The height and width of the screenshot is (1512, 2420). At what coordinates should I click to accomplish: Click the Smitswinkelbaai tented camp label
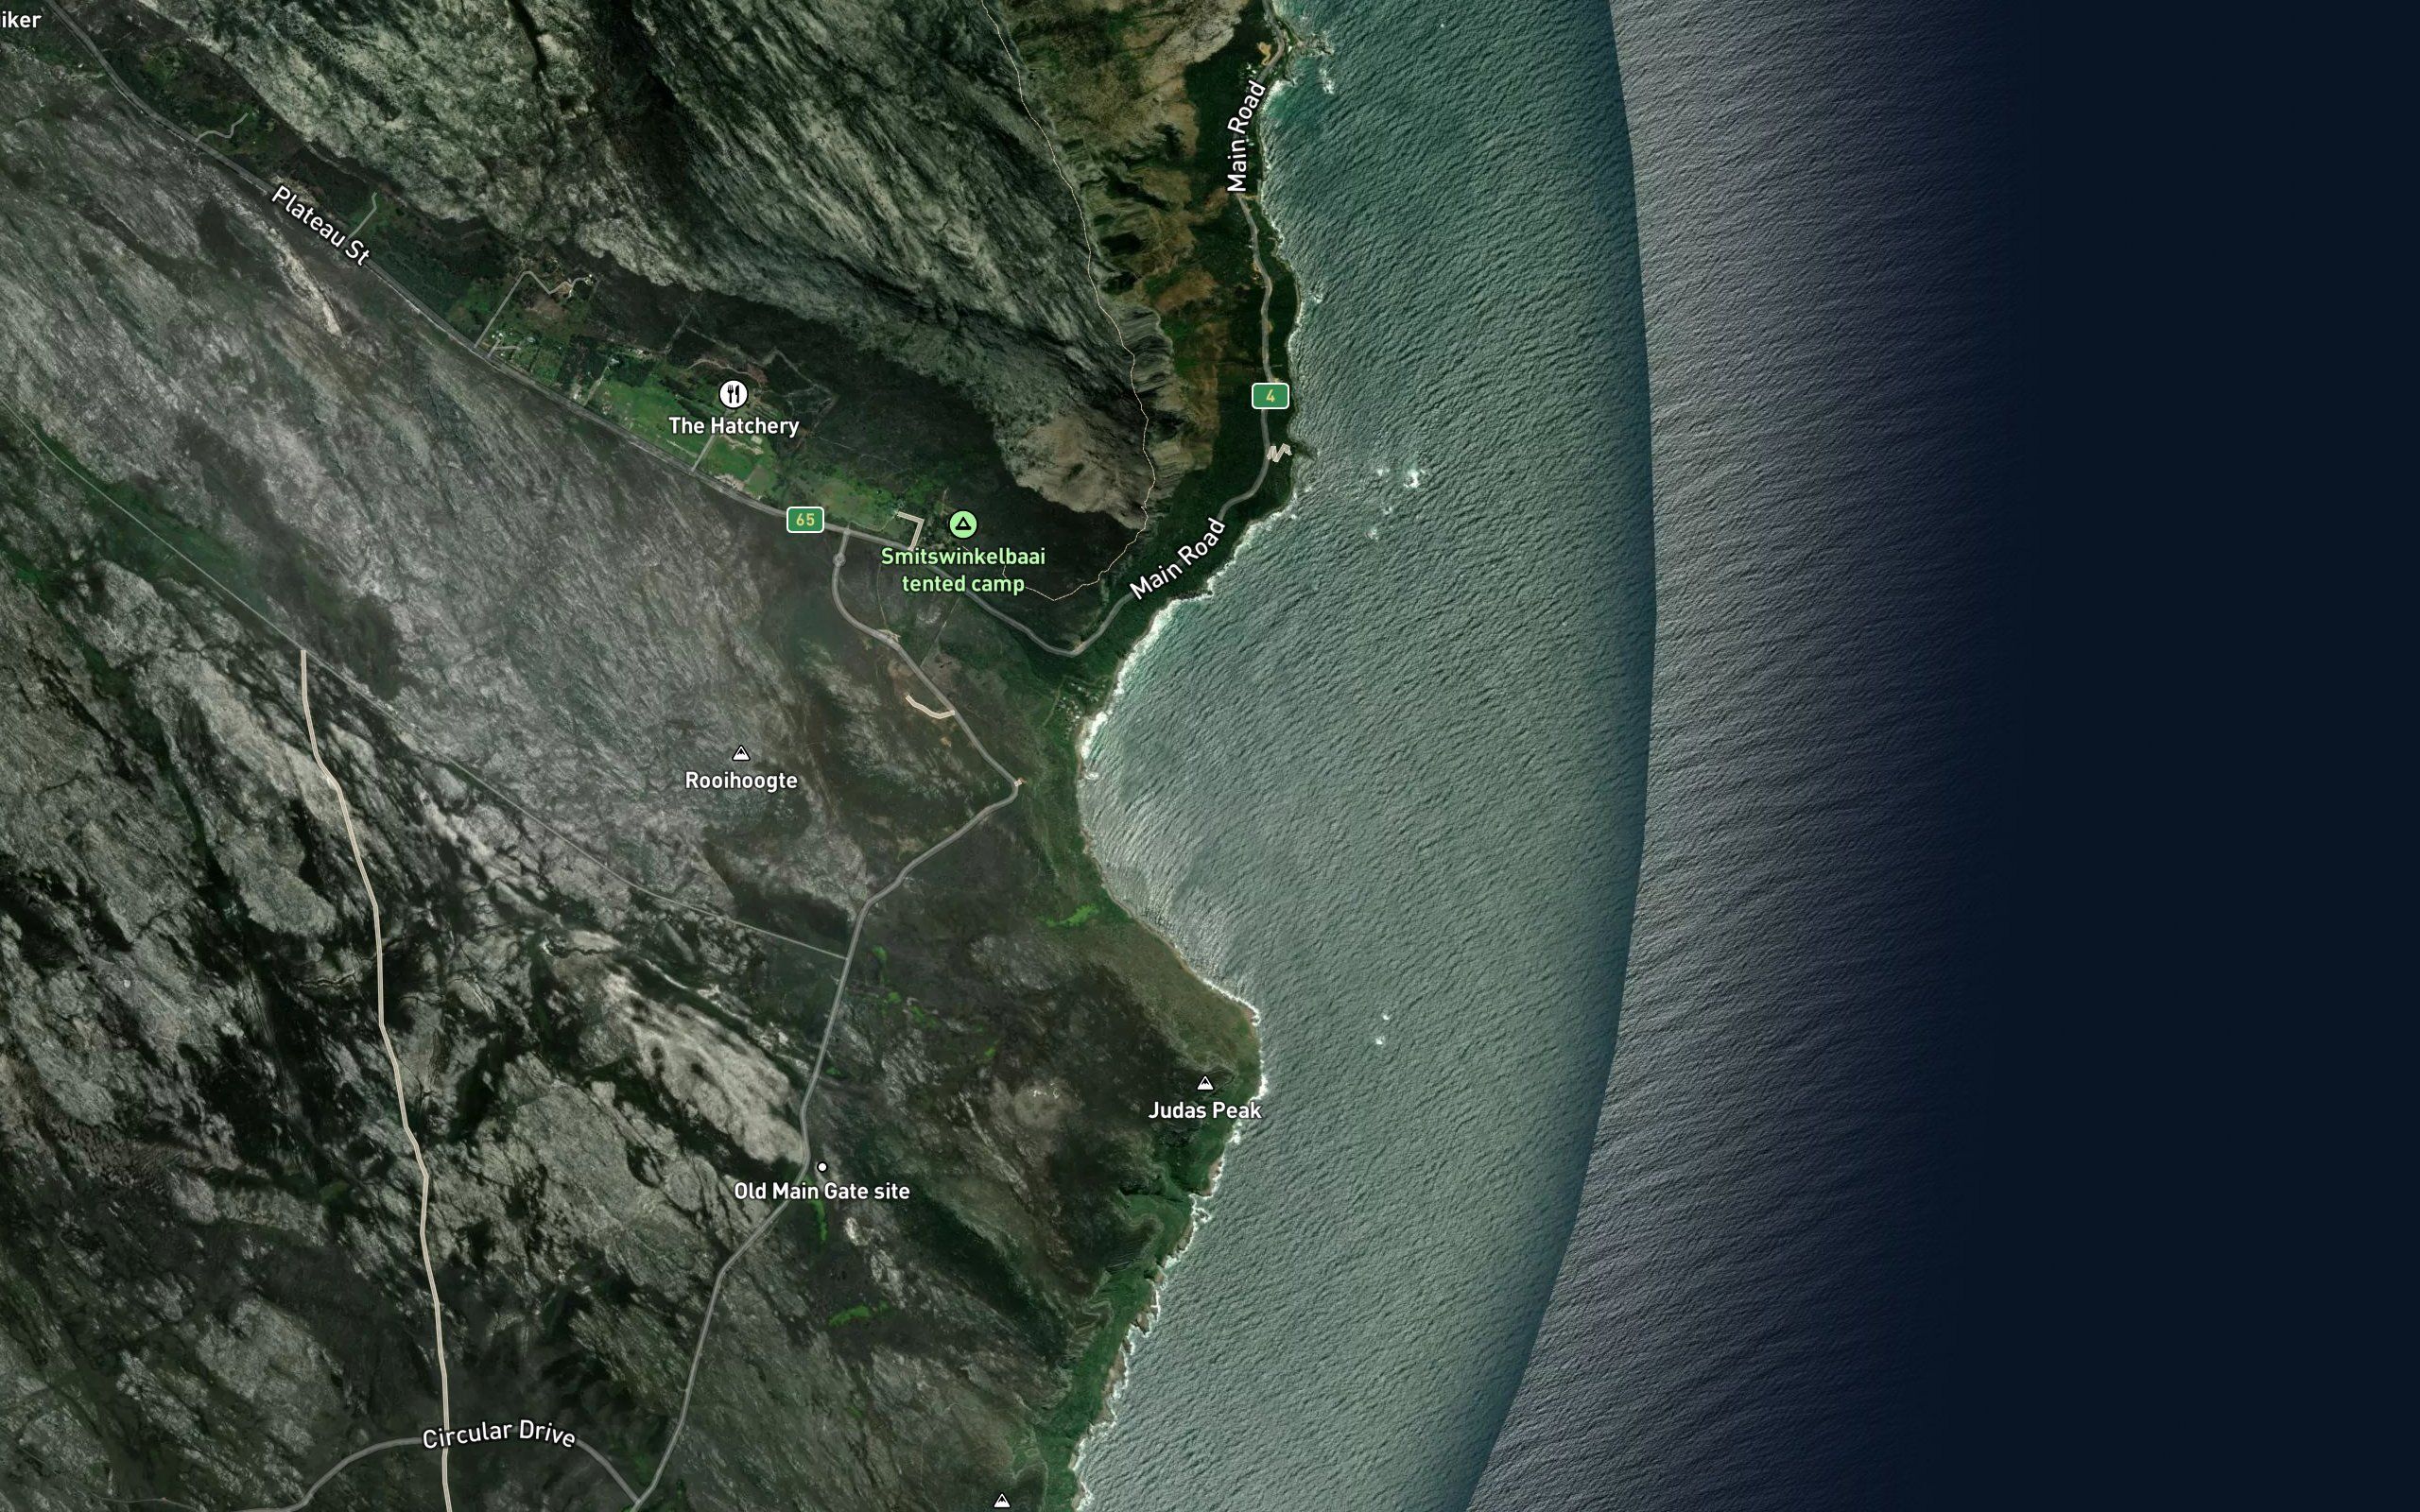963,570
